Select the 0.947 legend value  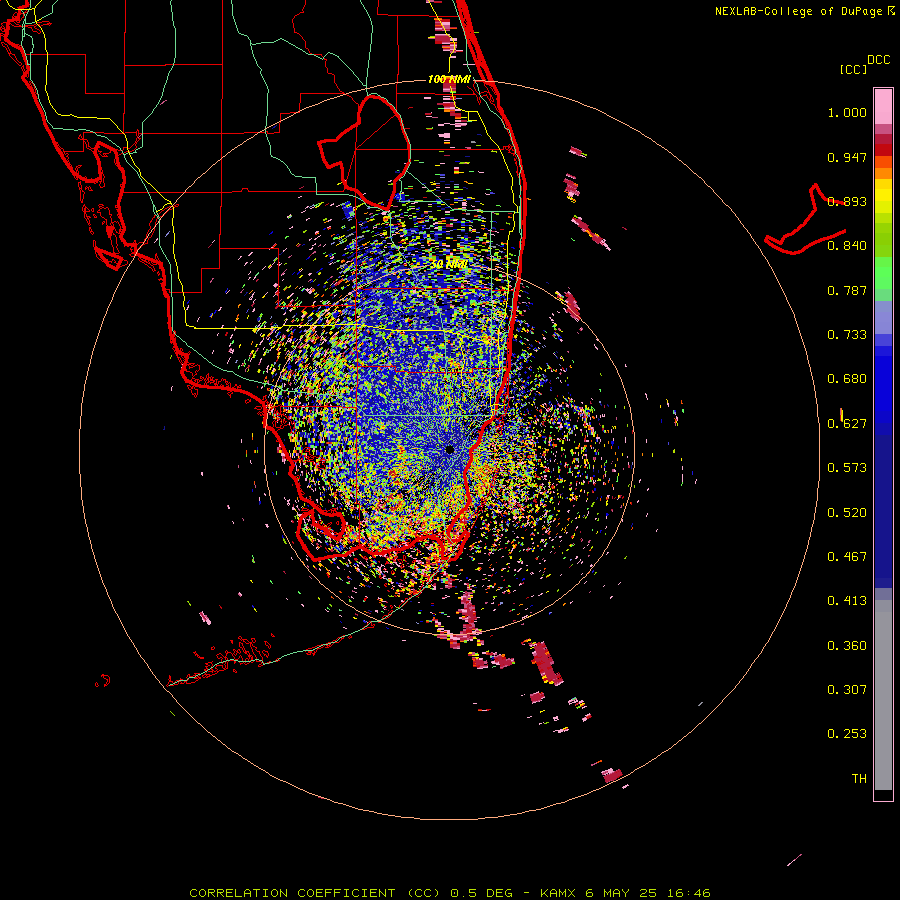tap(847, 157)
